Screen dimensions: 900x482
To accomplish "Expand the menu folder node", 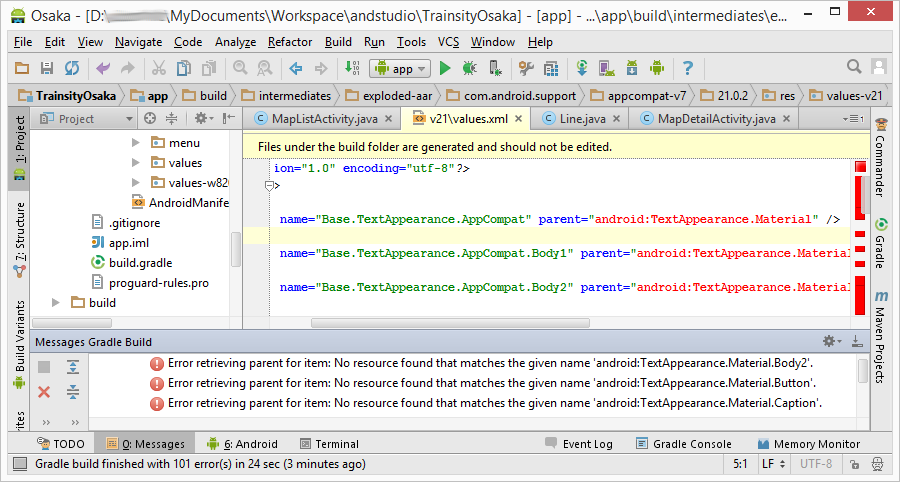I will coord(136,142).
